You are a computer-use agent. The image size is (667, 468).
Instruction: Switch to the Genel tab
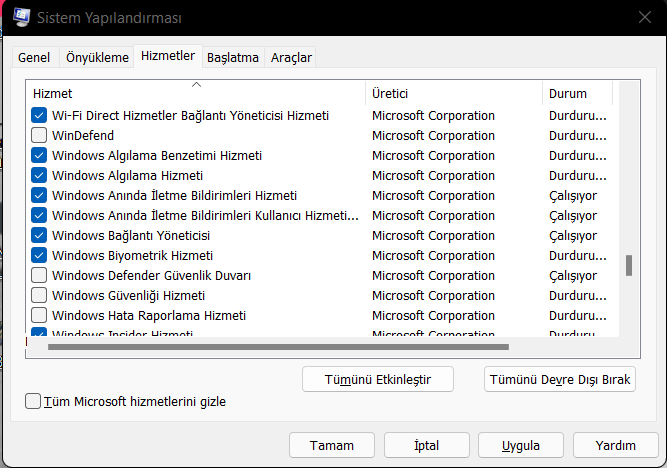click(34, 58)
